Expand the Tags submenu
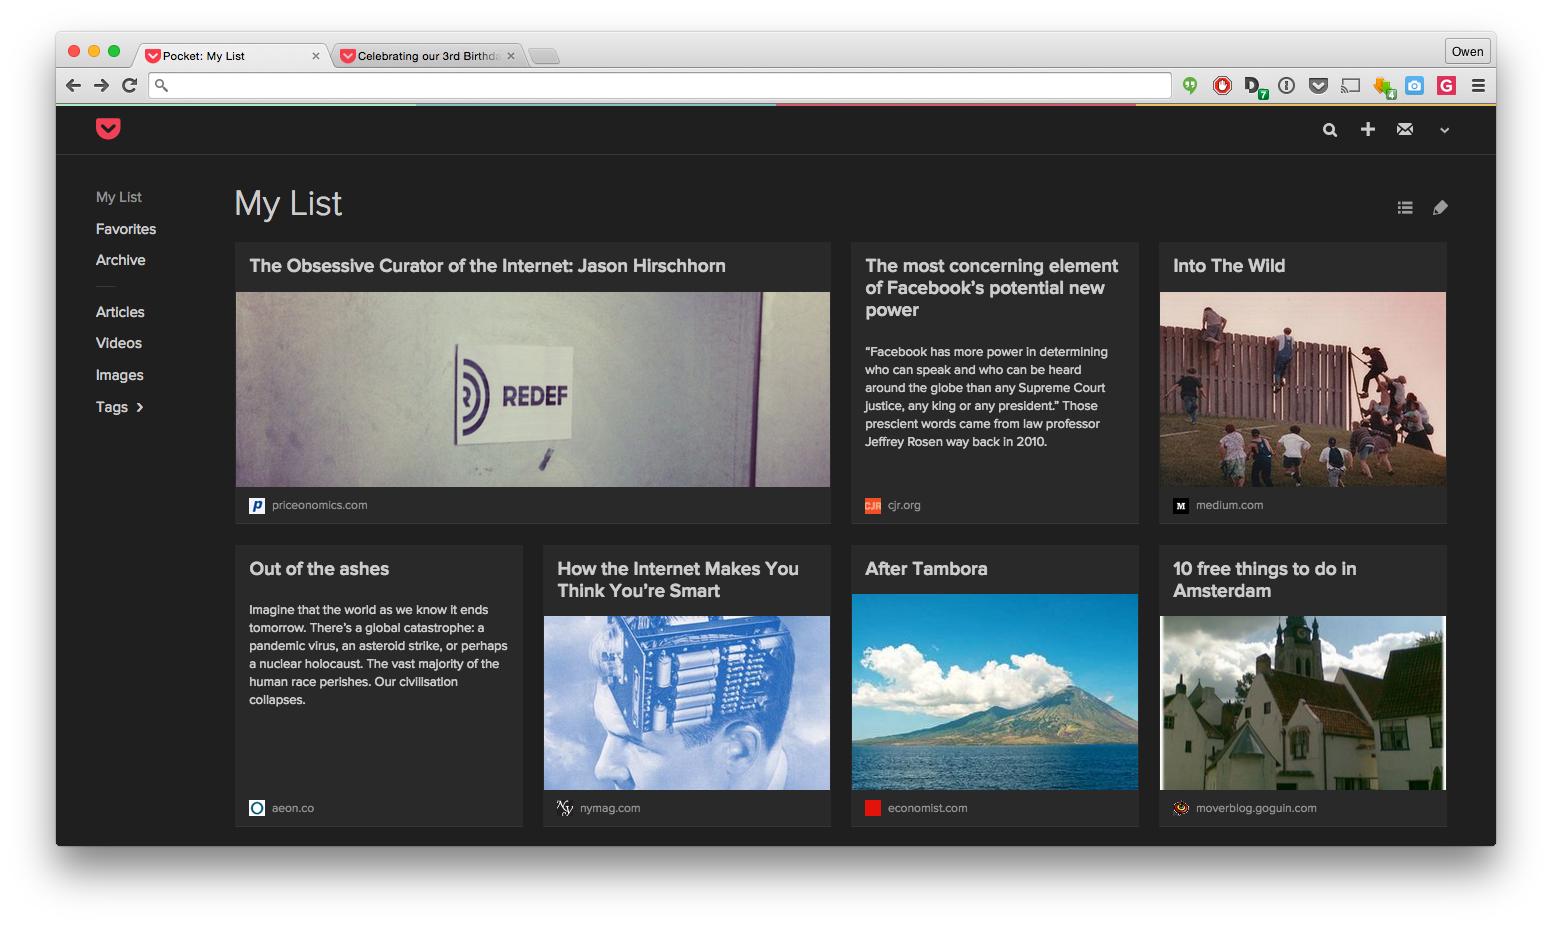Image resolution: width=1552 pixels, height=926 pixels. coord(120,407)
